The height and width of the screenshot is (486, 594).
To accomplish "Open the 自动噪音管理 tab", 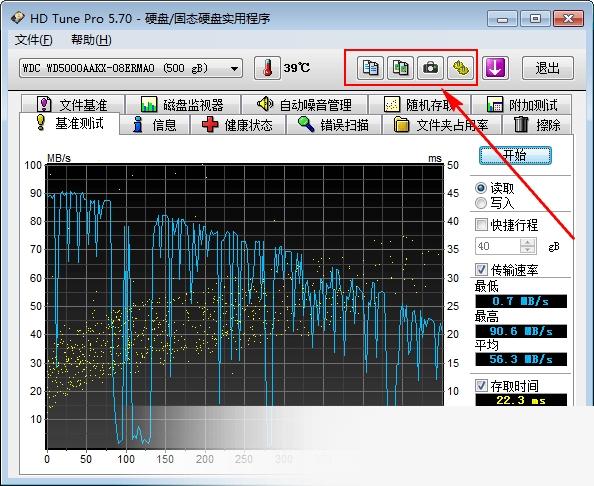I will coord(304,104).
